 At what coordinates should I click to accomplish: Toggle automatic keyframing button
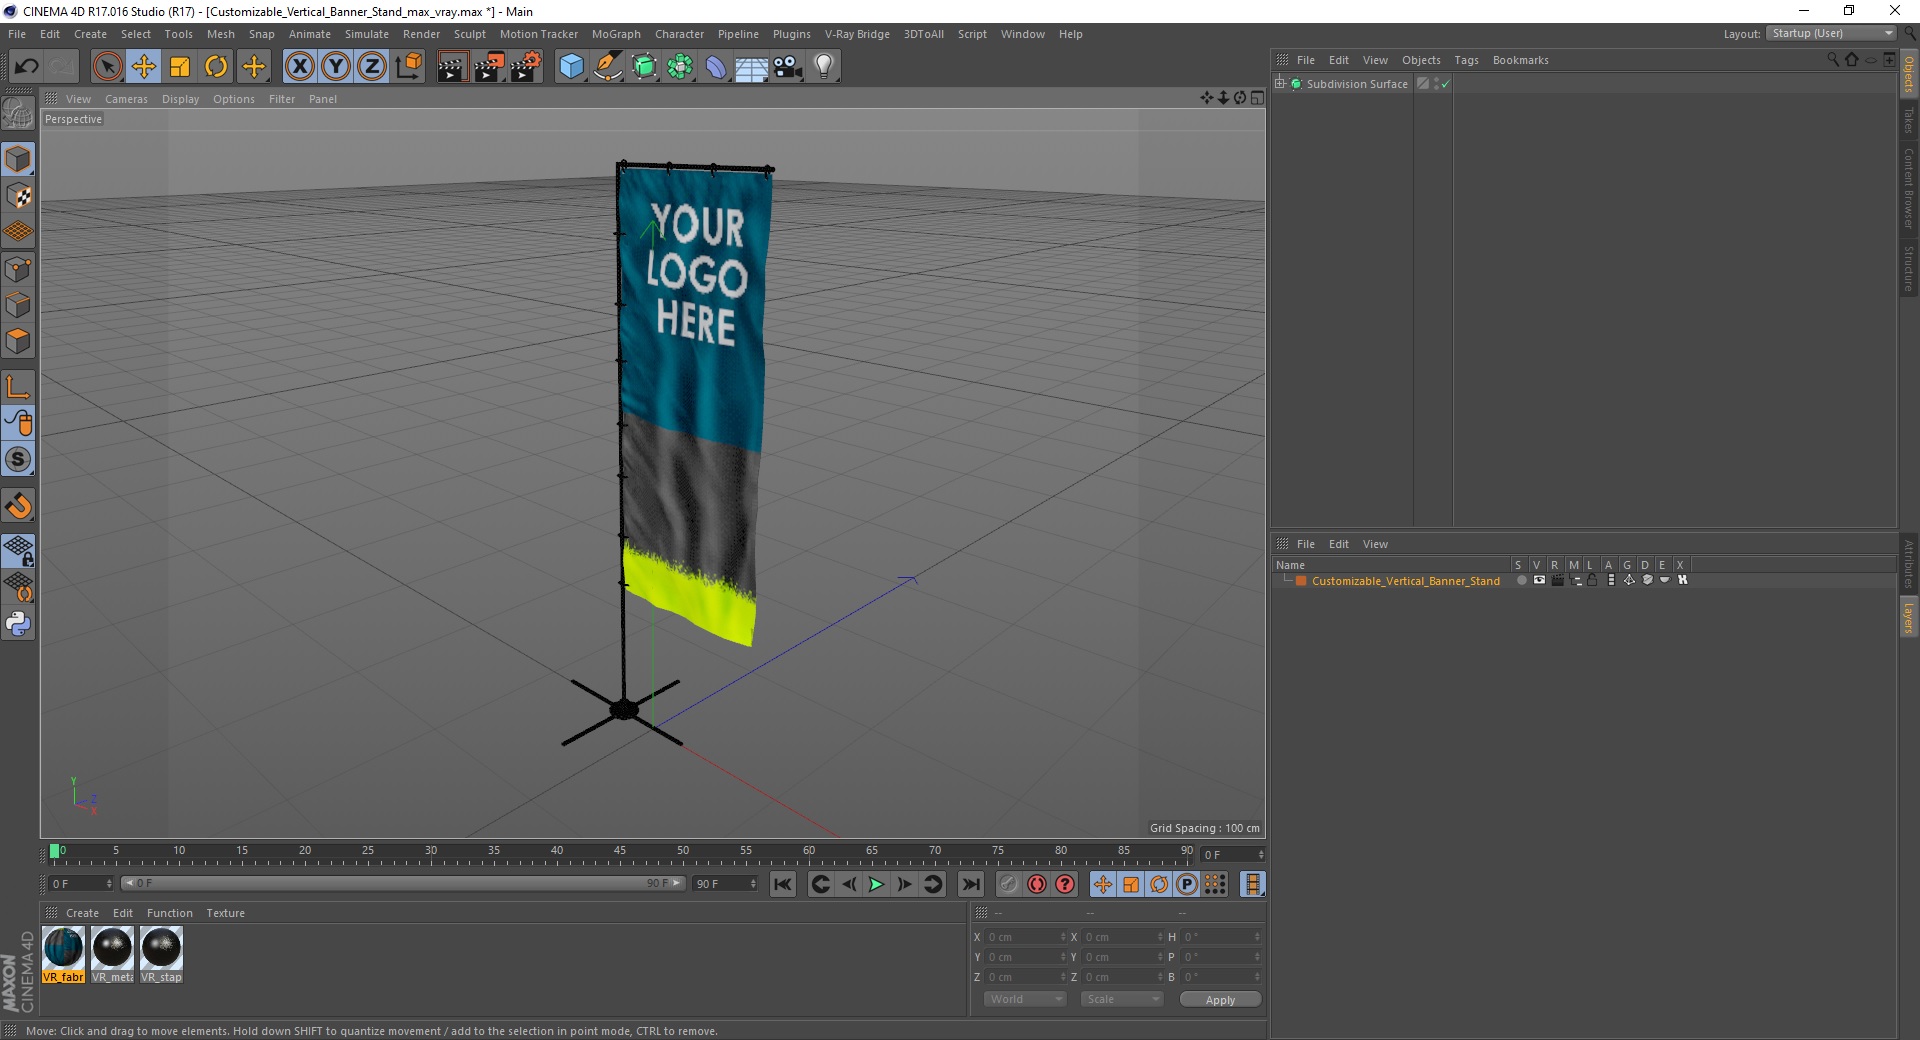point(1037,884)
